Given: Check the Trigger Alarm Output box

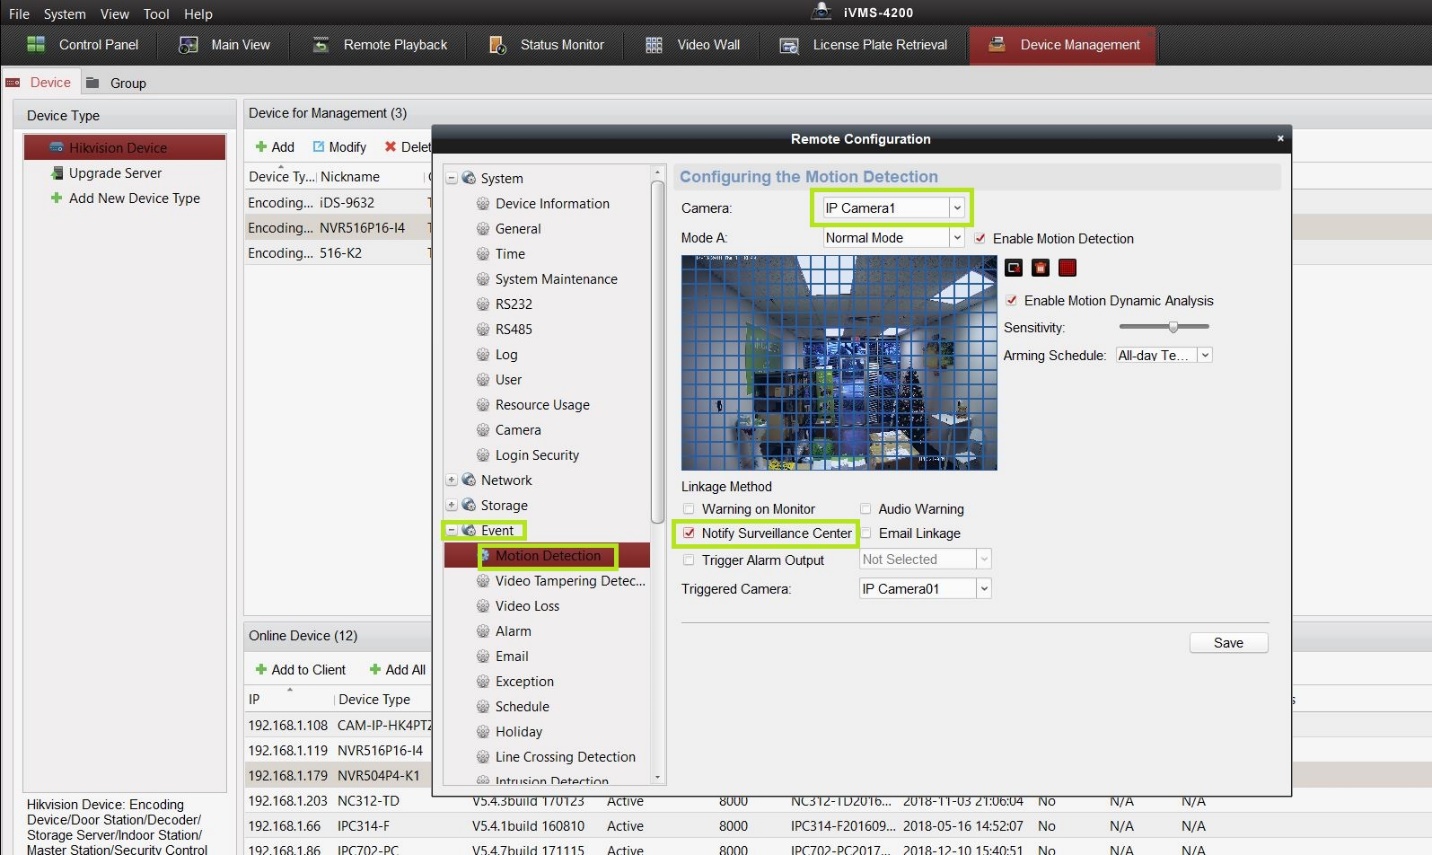Looking at the screenshot, I should point(689,560).
